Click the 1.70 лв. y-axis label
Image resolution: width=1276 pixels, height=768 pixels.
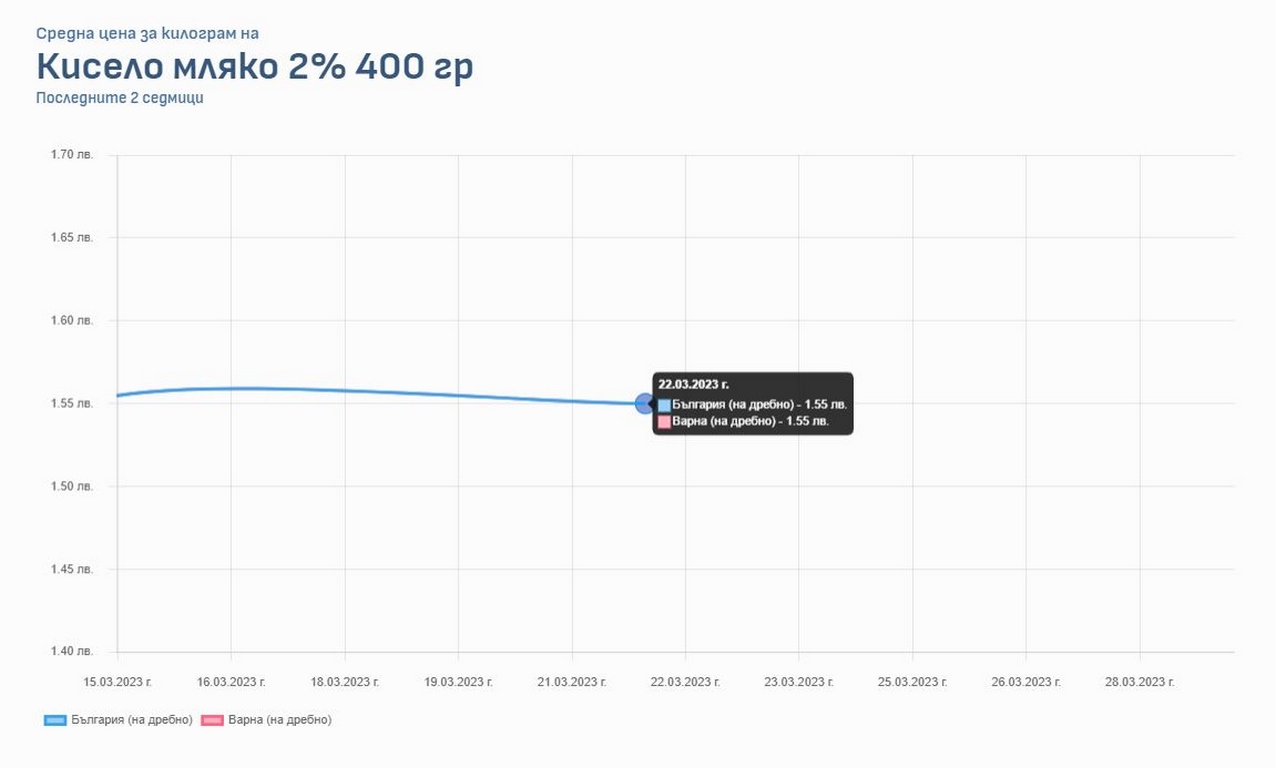72,155
